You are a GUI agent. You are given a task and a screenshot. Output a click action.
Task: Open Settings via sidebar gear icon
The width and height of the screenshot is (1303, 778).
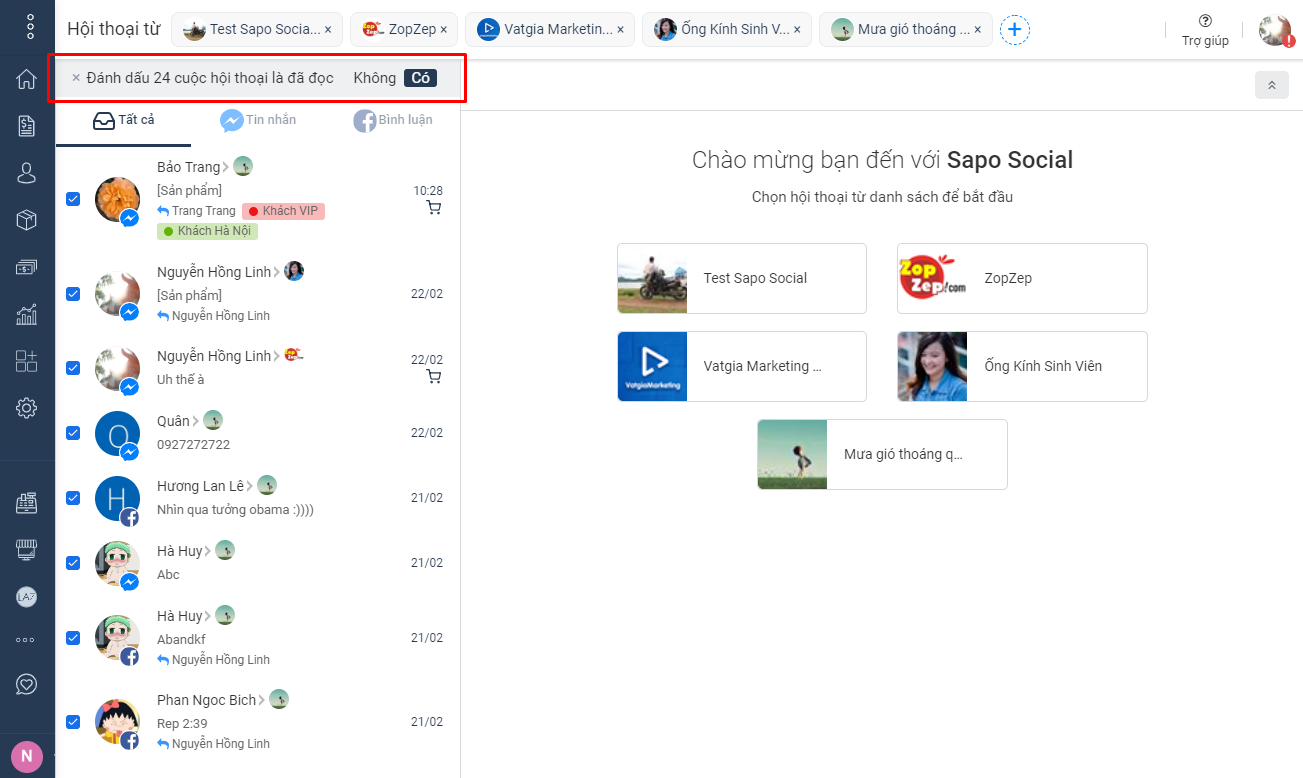point(27,408)
